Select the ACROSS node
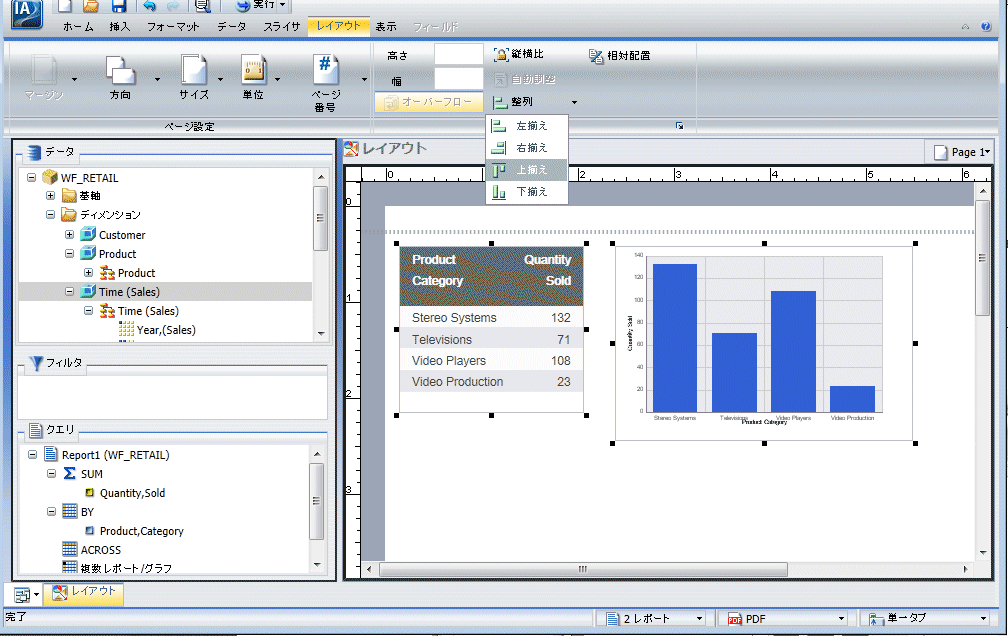 pos(100,550)
